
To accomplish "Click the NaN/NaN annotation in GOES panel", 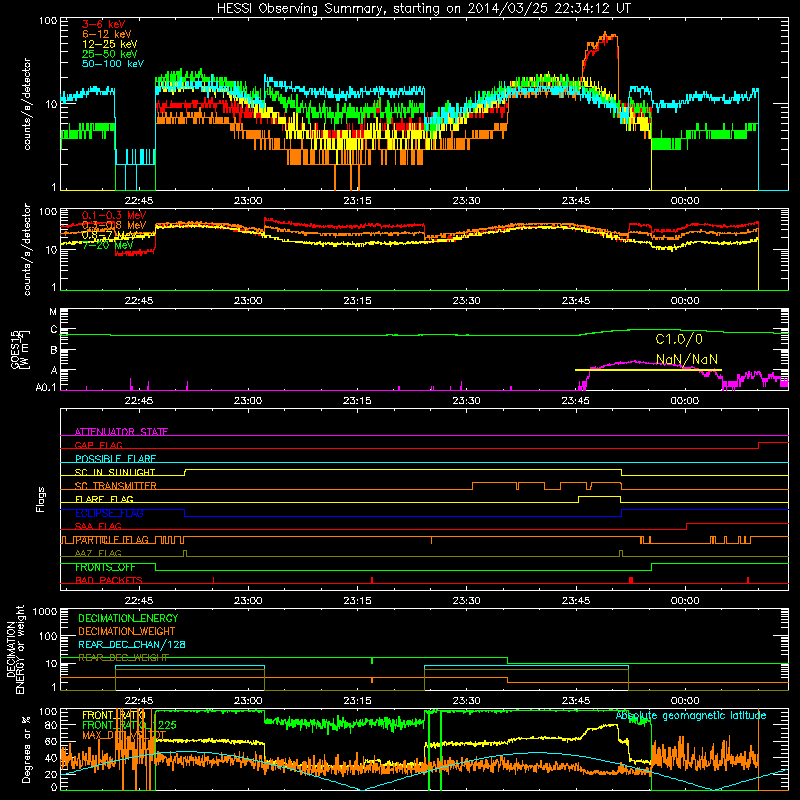I will [x=686, y=359].
